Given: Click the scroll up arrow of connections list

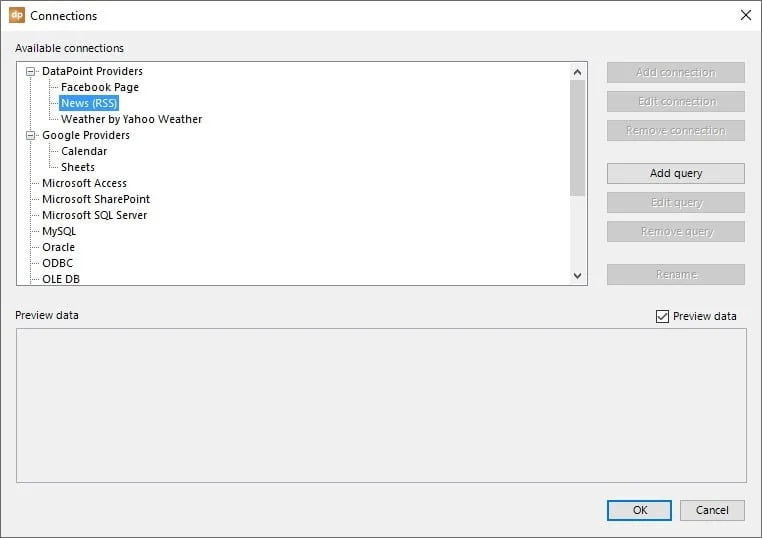Looking at the screenshot, I should pos(577,72).
